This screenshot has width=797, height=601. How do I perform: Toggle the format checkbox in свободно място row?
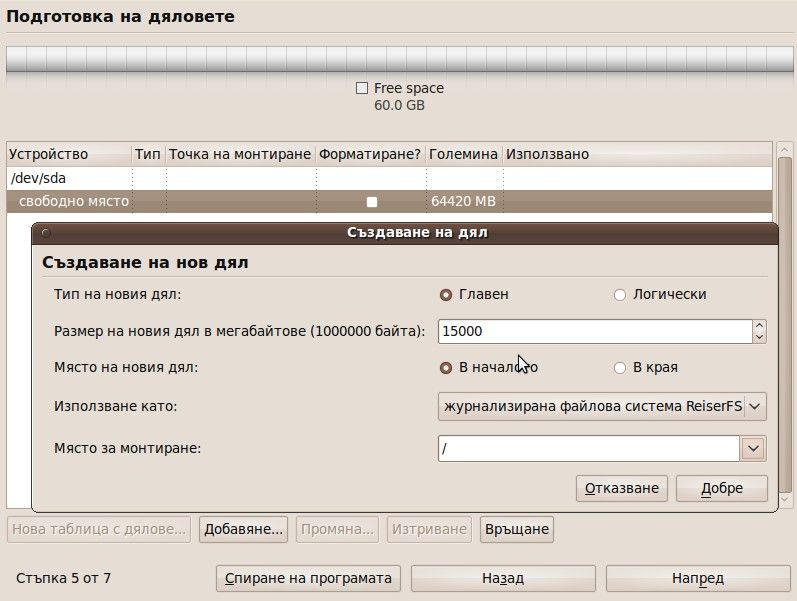pos(372,202)
